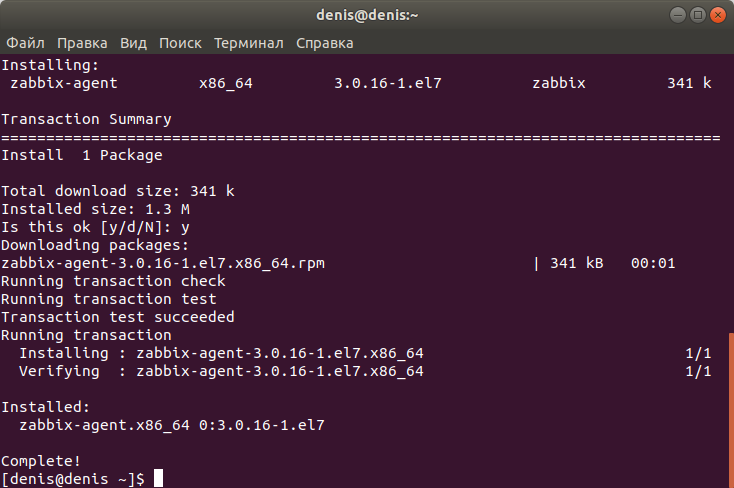
Task: Click the 'Installed size: 1.3 M' line
Action: [95, 209]
